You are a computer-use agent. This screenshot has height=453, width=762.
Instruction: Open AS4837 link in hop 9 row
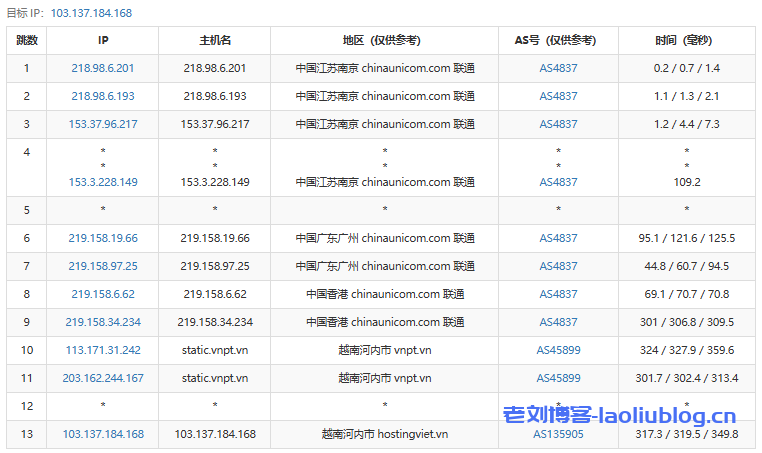tap(558, 322)
